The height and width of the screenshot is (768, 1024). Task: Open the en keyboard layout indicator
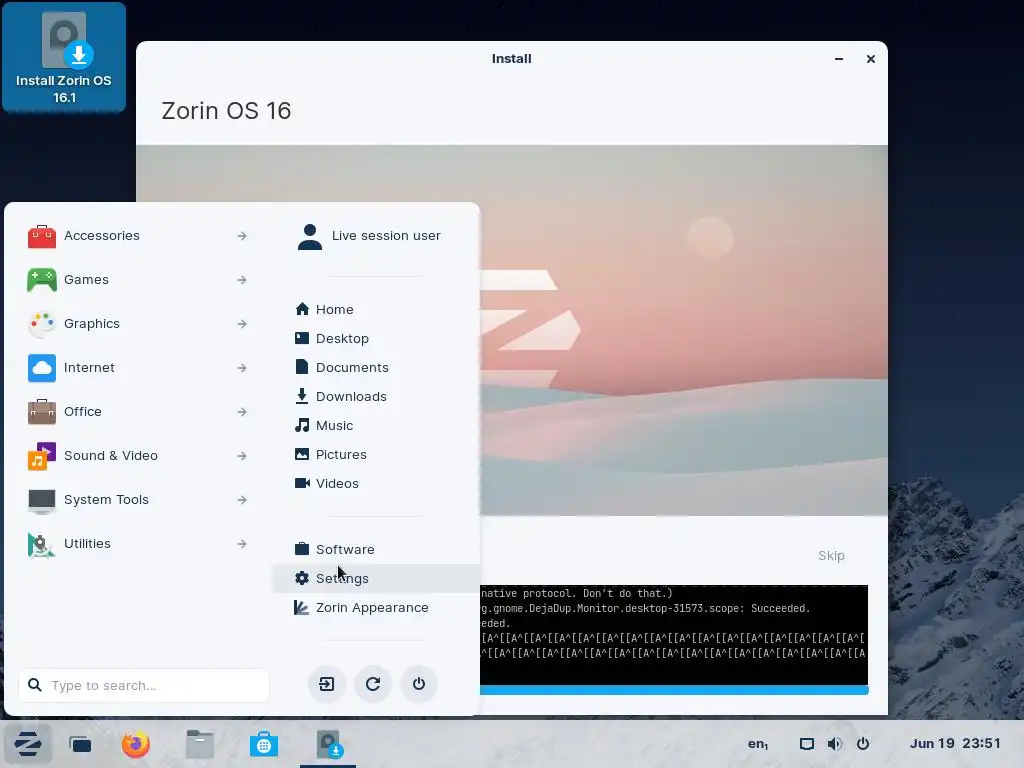(758, 744)
